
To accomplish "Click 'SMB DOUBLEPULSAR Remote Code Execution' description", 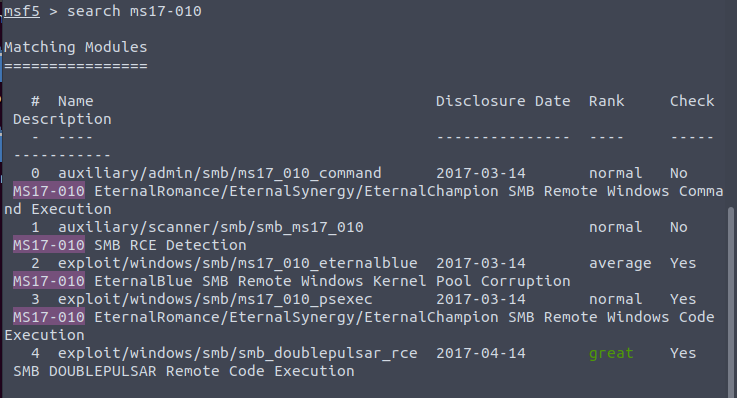I will pos(184,371).
